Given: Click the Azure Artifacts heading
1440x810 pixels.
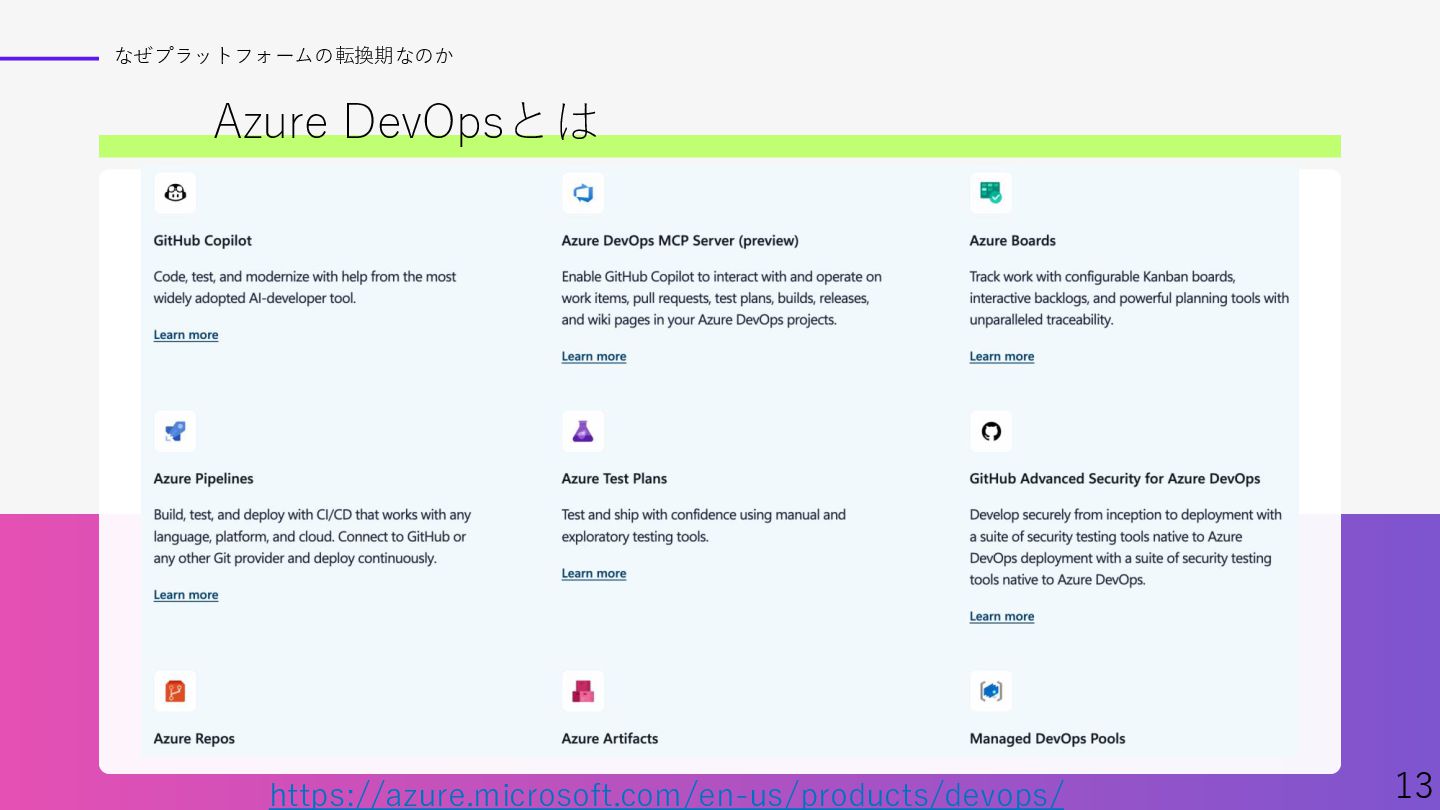Looking at the screenshot, I should click(610, 739).
